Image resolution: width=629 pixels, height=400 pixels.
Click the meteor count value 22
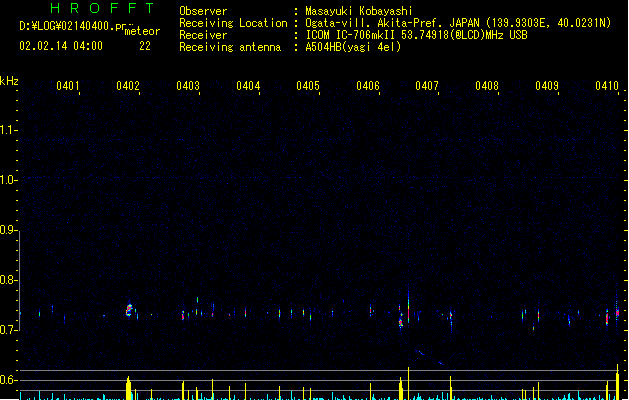tap(145, 46)
